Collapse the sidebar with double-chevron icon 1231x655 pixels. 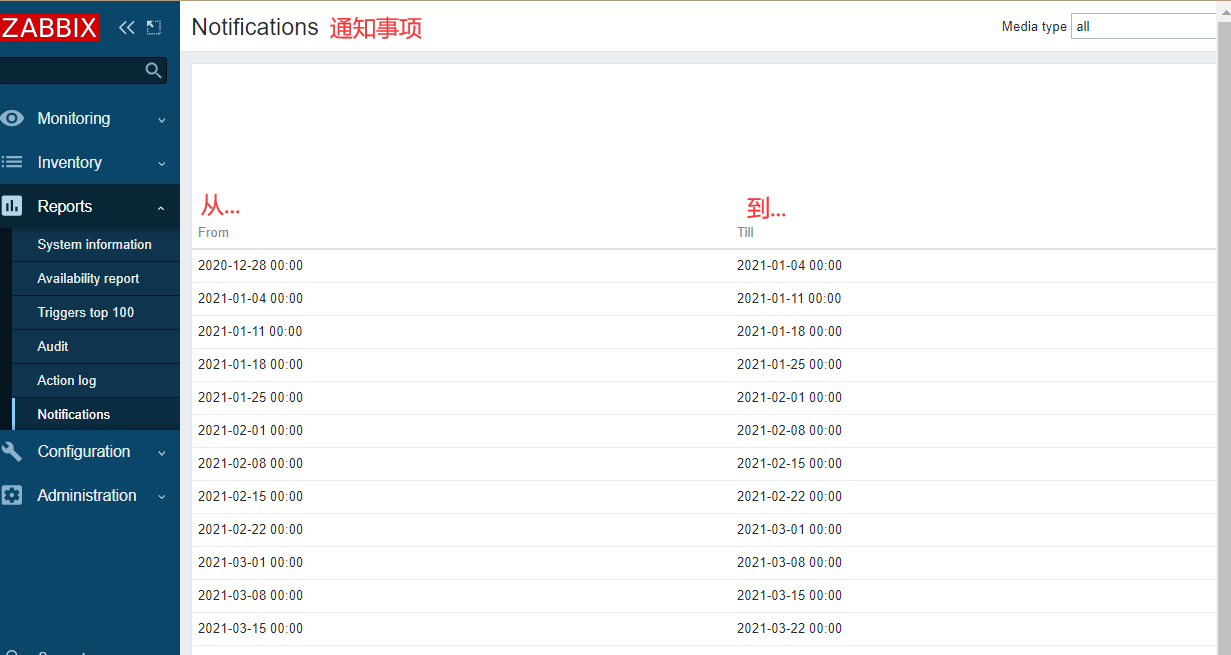[x=126, y=27]
